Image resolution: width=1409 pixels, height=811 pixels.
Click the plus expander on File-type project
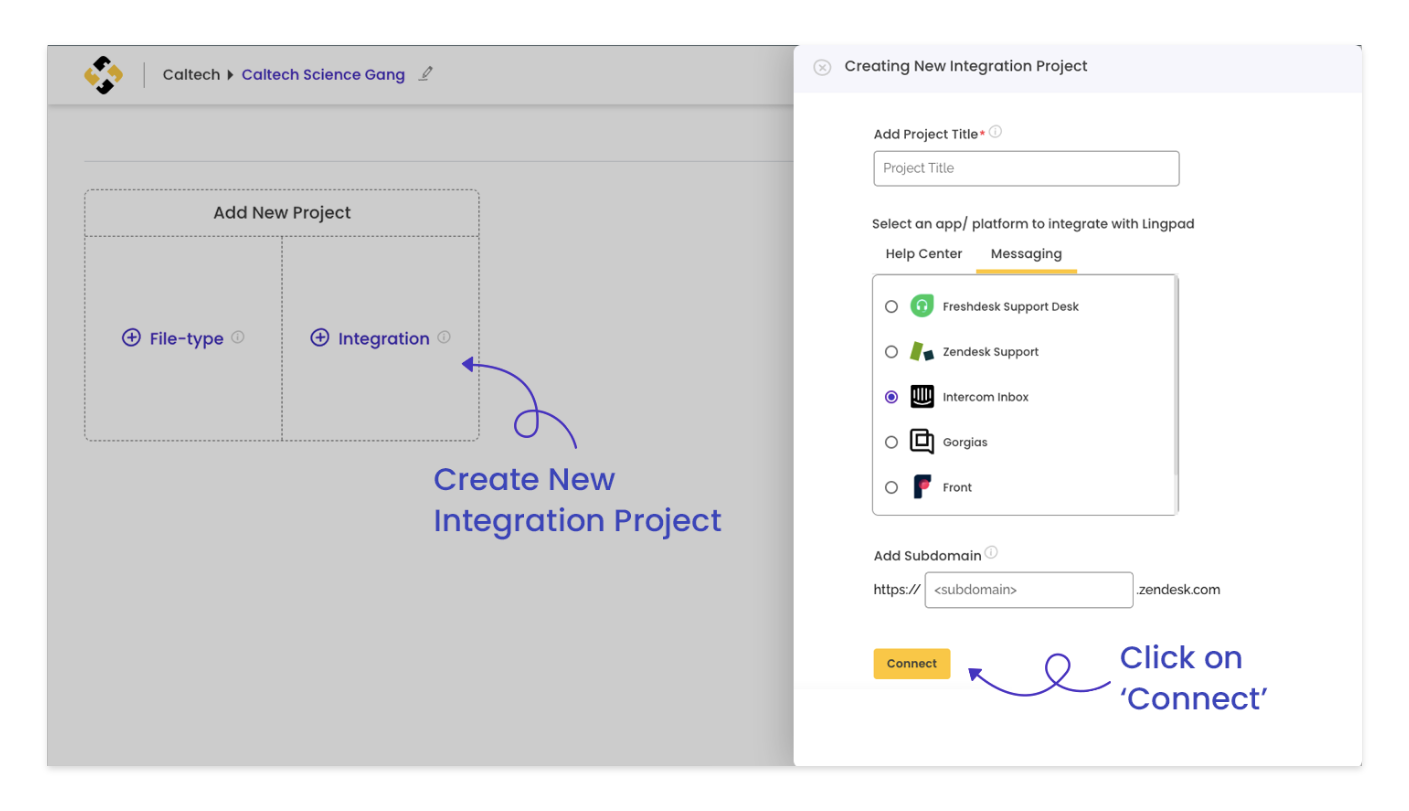(131, 338)
